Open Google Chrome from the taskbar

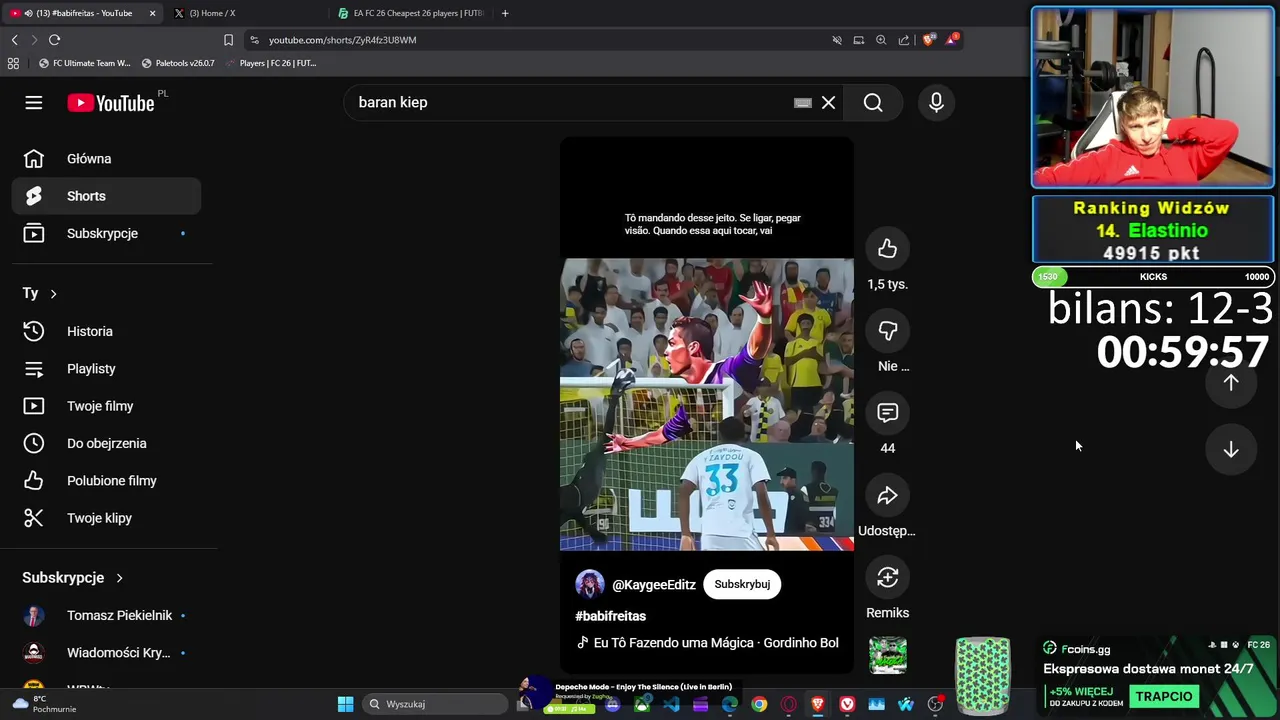point(759,704)
